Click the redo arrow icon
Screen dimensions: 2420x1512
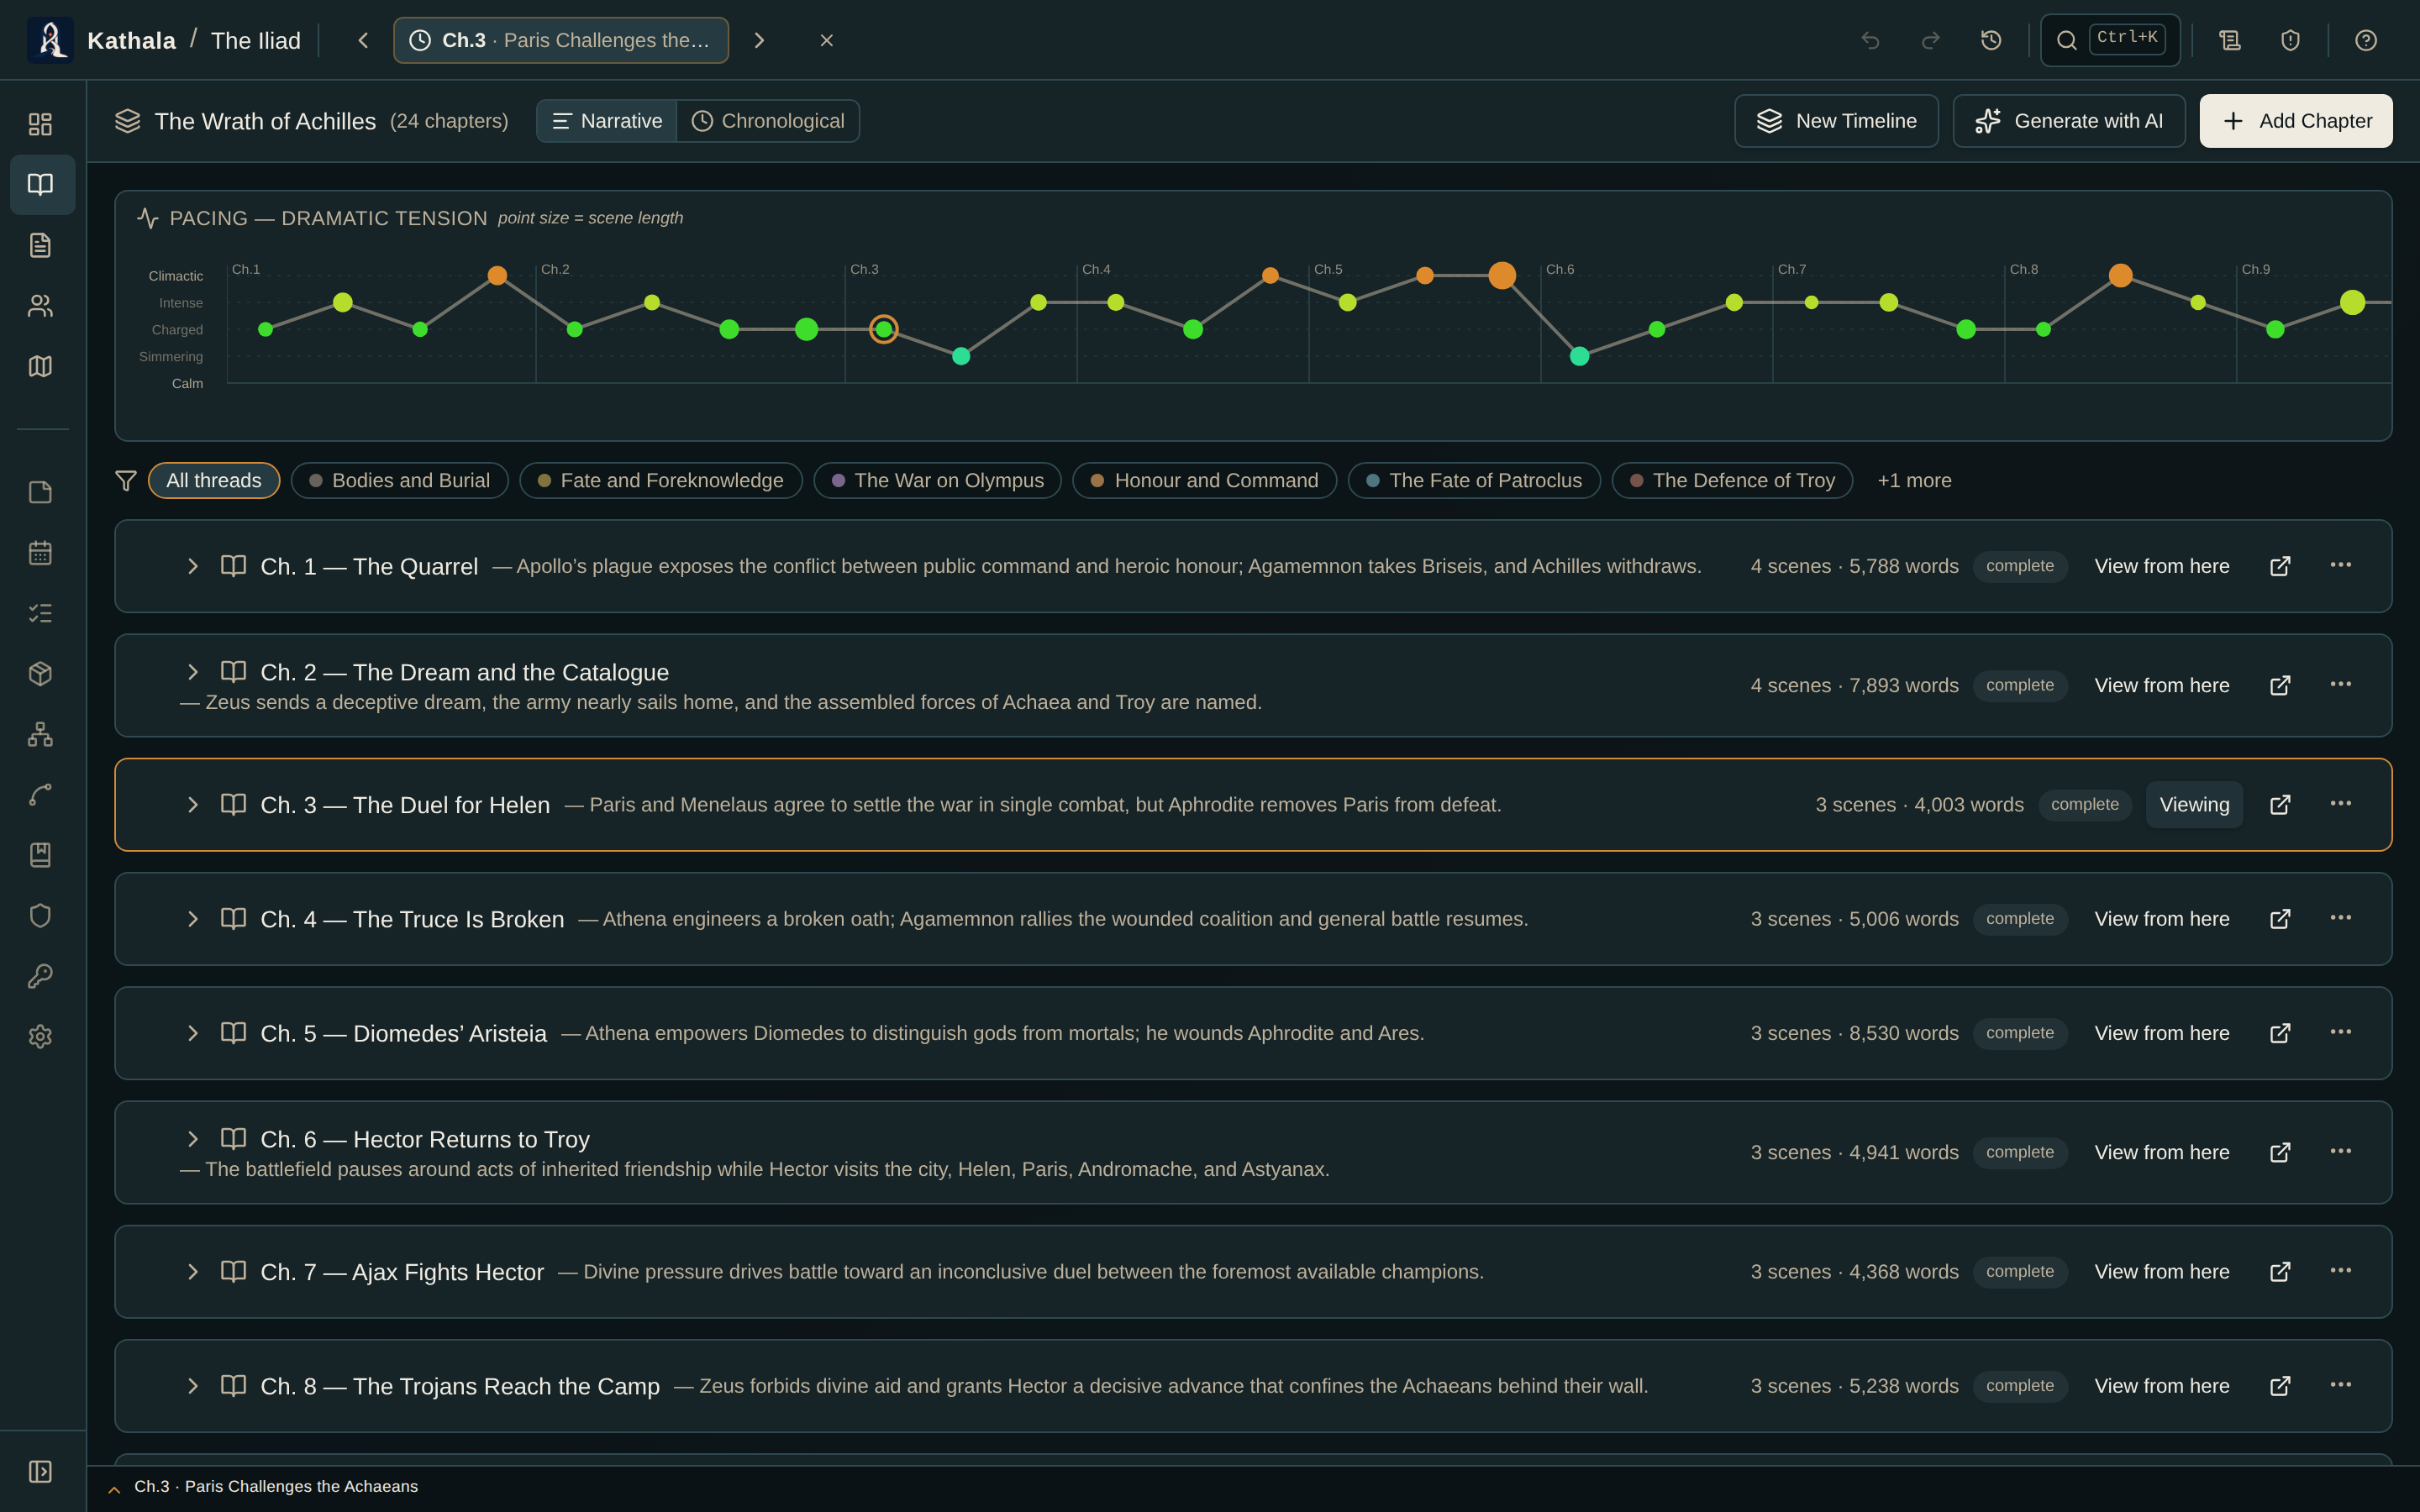[x=1930, y=40]
